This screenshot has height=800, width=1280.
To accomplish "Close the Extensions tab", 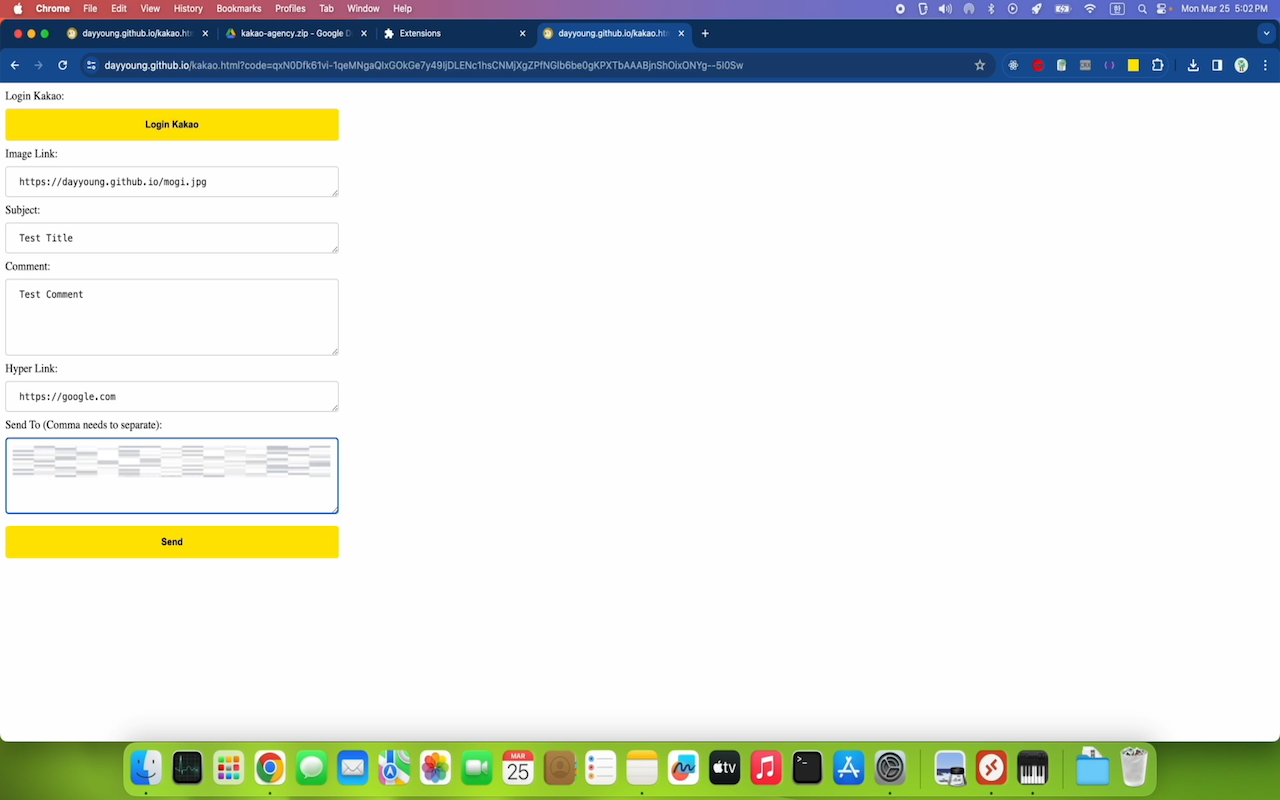I will coord(522,33).
